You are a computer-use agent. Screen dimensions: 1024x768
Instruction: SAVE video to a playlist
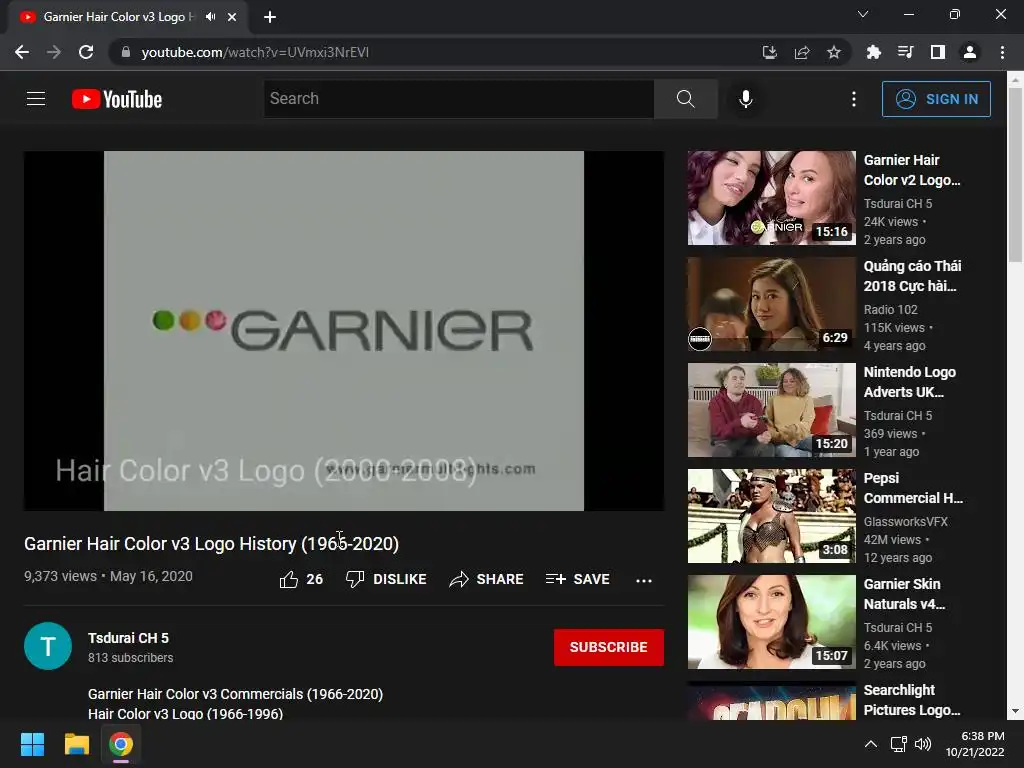578,579
